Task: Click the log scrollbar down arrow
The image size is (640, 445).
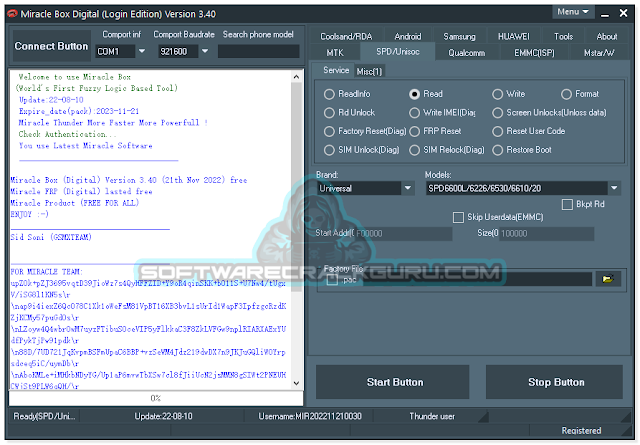Action: pos(296,383)
